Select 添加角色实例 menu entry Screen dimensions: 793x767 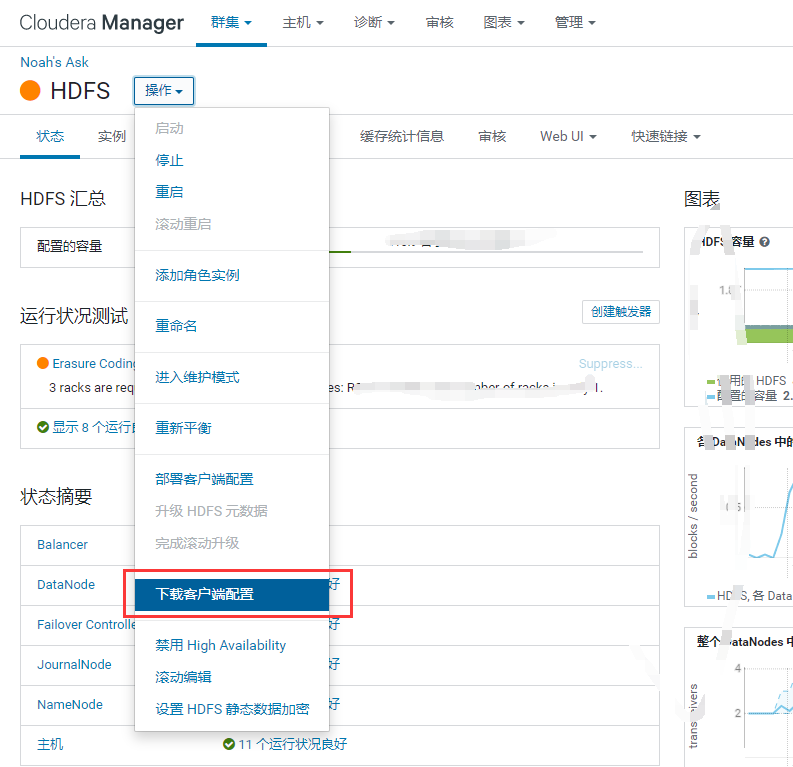[232, 275]
